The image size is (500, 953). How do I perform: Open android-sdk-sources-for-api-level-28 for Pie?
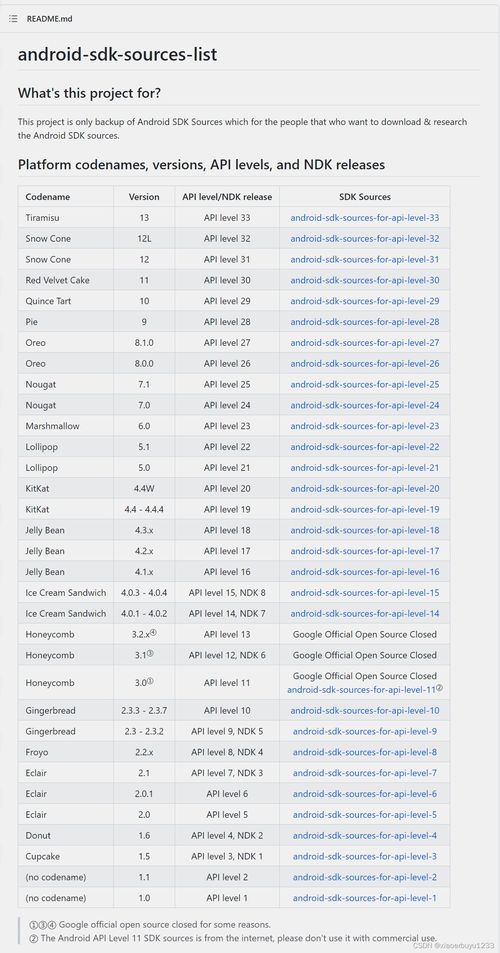(365, 322)
